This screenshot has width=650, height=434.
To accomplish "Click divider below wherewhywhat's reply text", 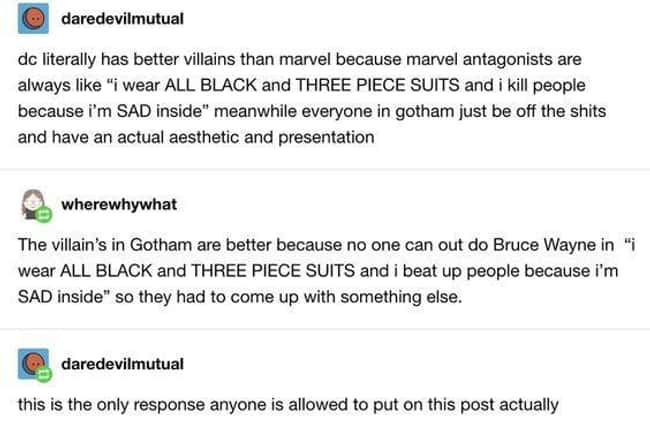I will pyautogui.click(x=325, y=329).
